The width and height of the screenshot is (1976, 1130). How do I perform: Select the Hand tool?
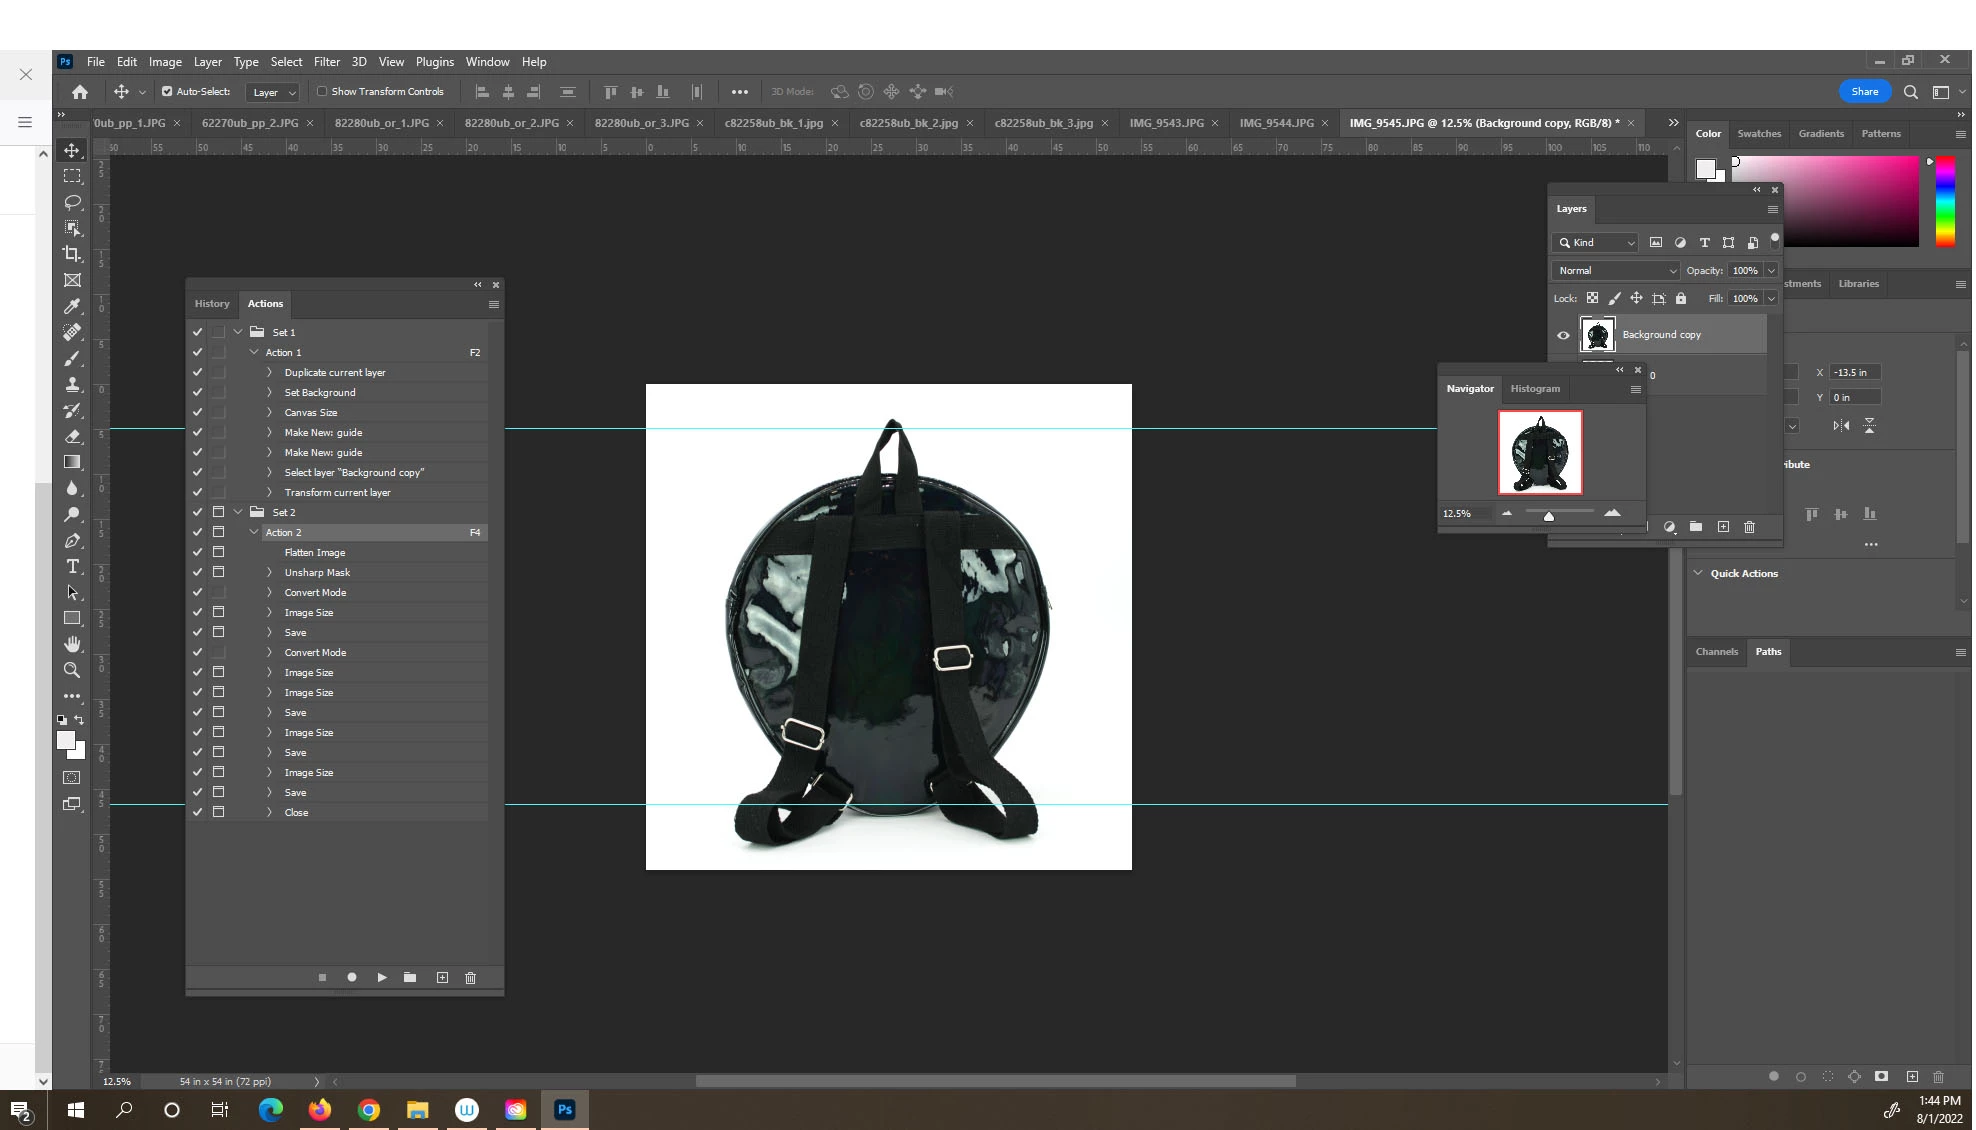[72, 644]
